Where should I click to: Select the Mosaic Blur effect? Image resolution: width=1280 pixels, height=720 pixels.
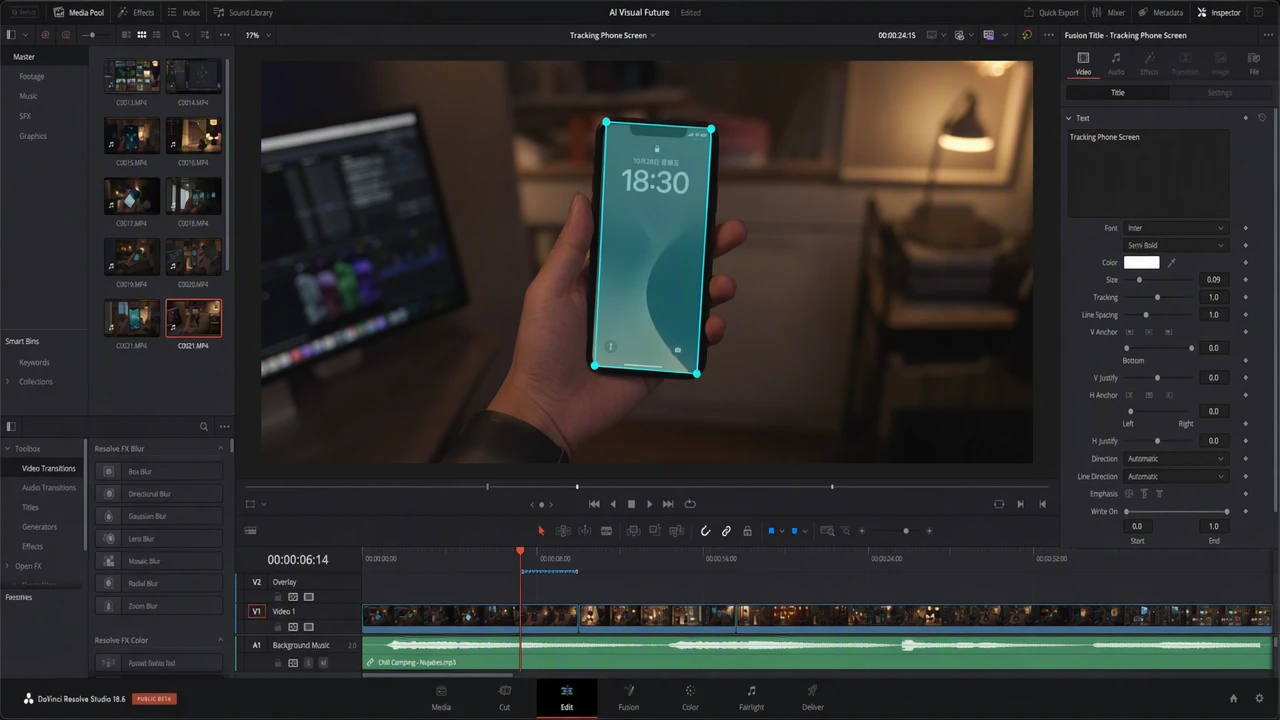[159, 561]
